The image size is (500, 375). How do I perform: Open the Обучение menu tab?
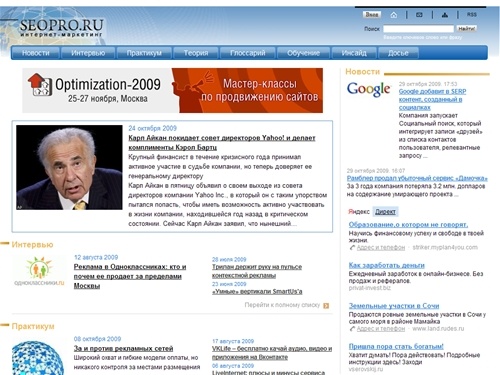(303, 53)
